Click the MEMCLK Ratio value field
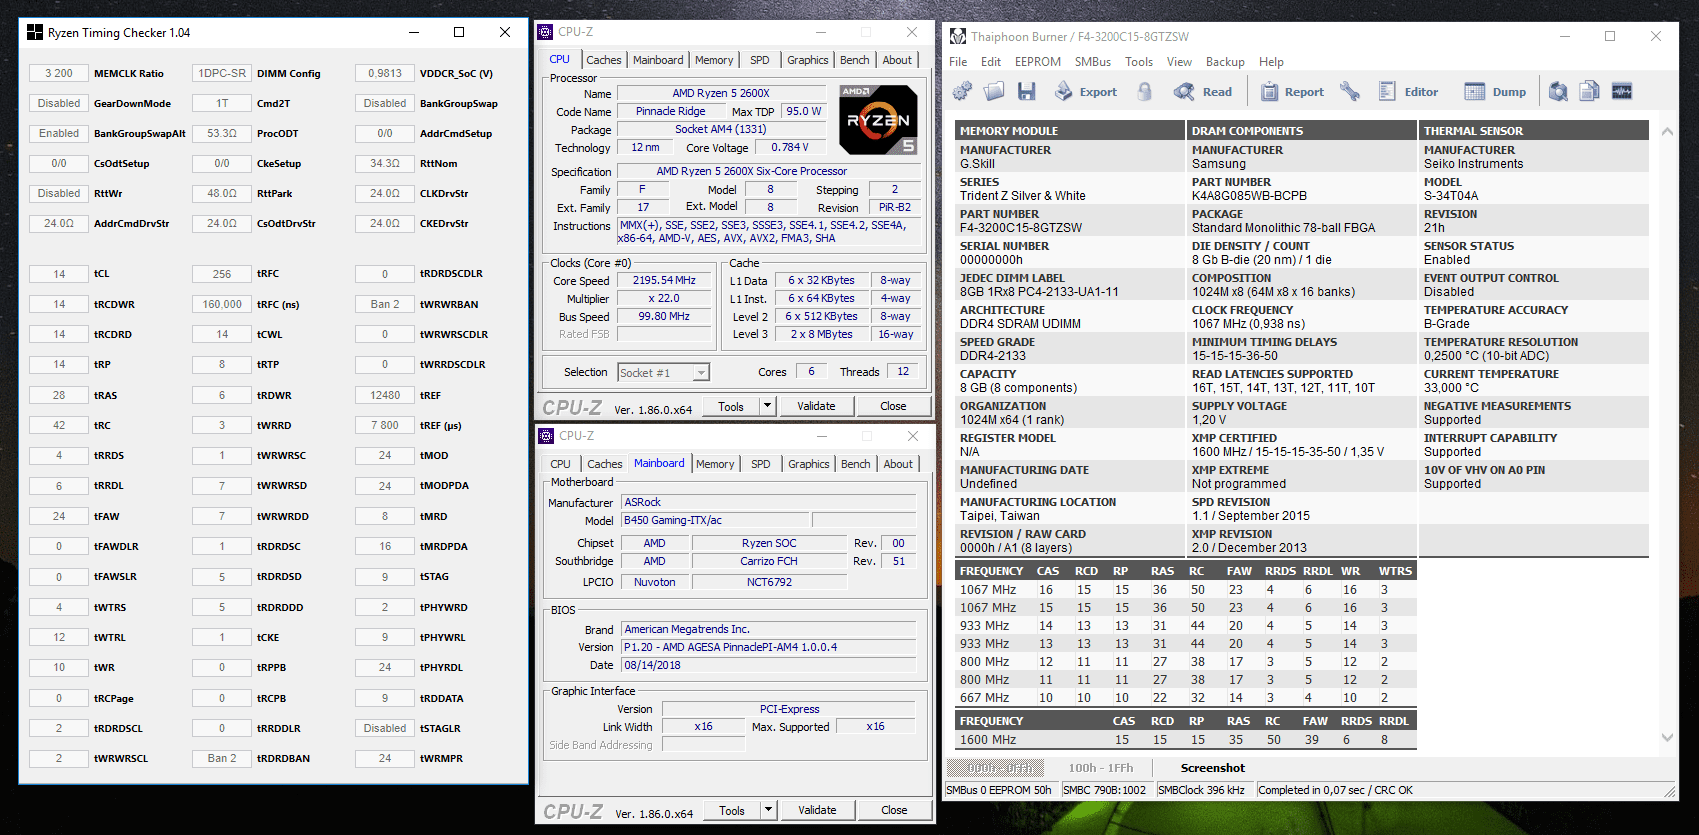Viewport: 1699px width, 835px height. point(59,73)
